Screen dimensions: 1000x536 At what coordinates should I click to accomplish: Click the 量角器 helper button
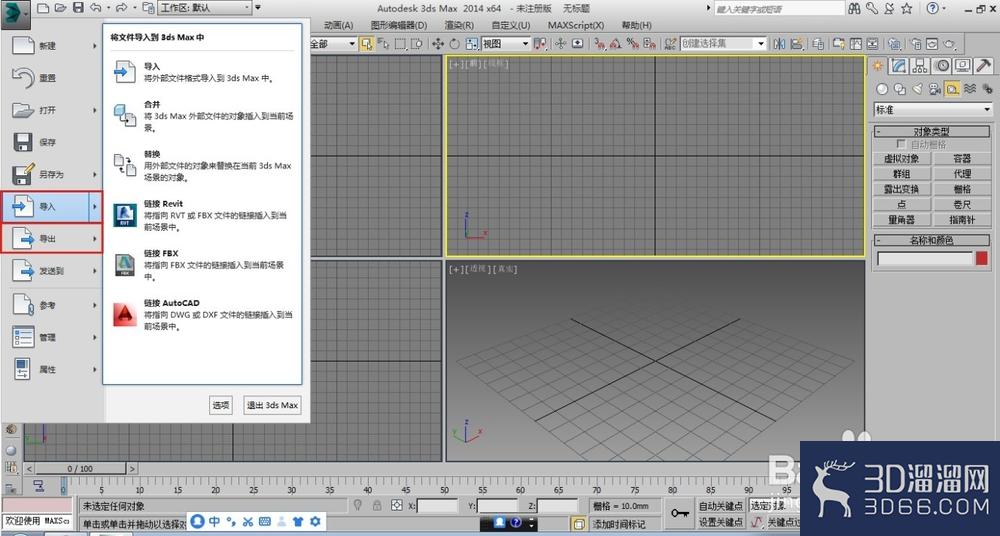pos(901,220)
